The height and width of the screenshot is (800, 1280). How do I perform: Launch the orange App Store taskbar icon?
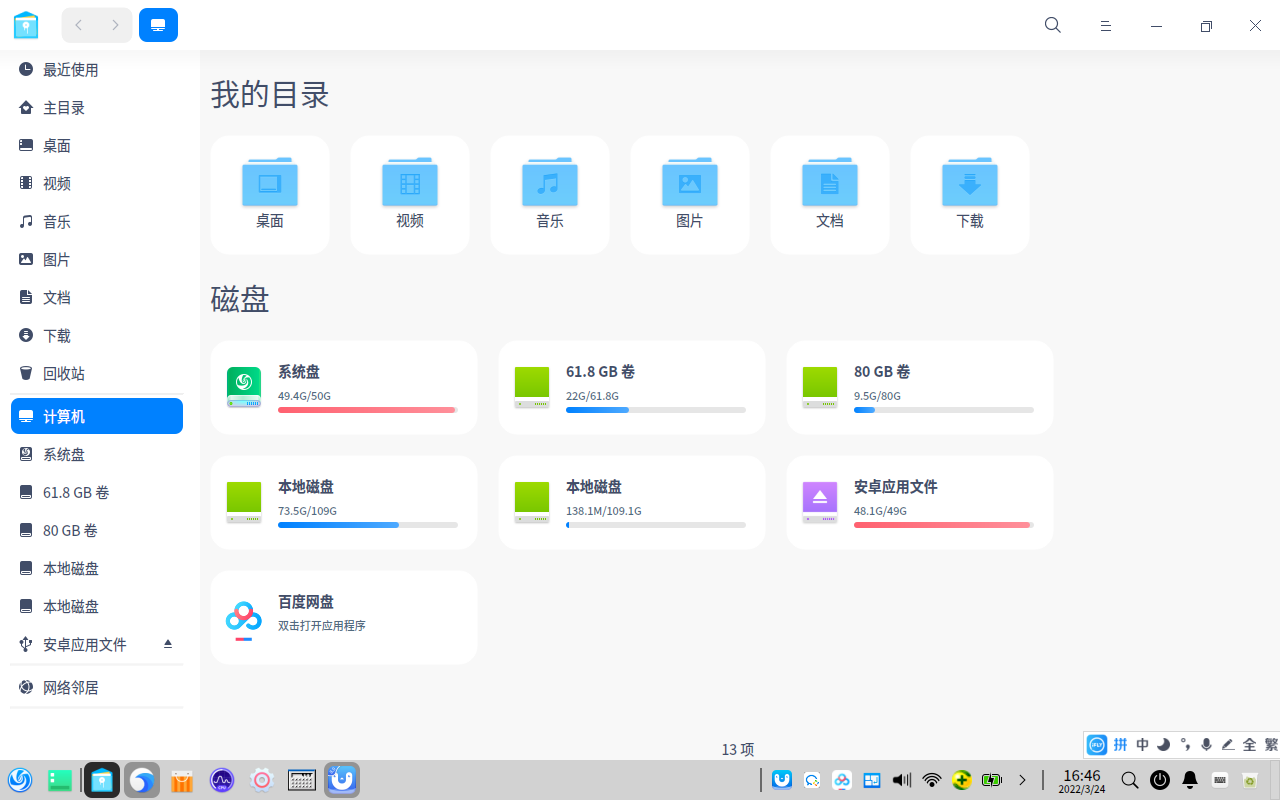click(181, 780)
